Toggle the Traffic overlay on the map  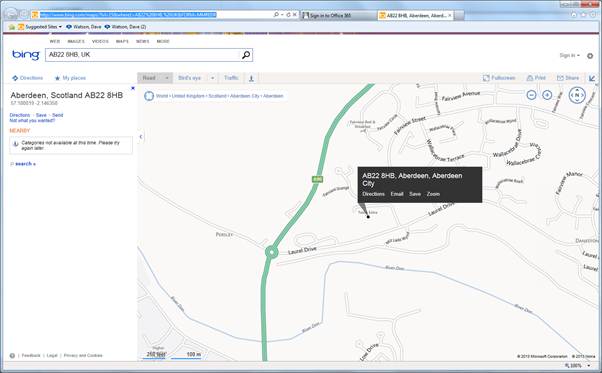(231, 78)
